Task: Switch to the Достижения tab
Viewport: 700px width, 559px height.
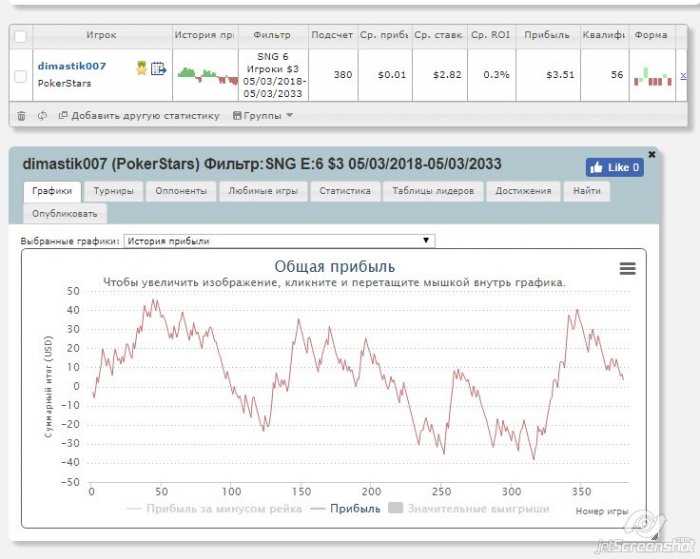Action: point(523,191)
